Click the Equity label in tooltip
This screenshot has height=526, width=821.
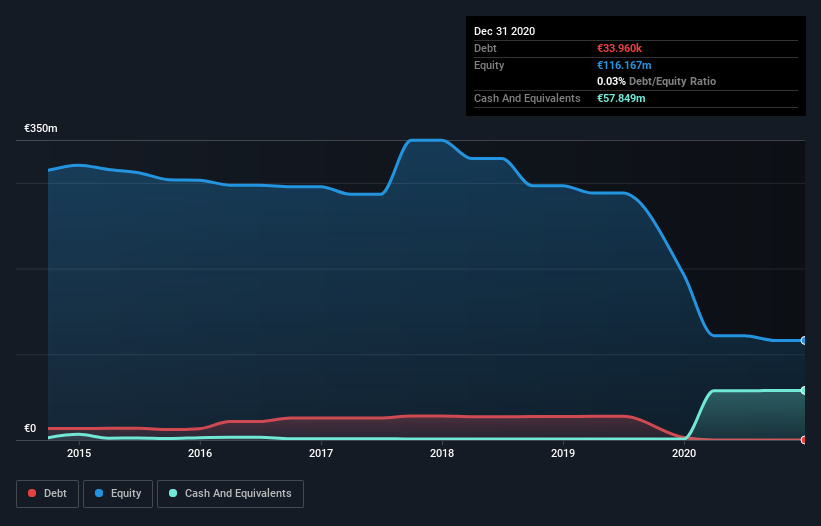pyautogui.click(x=489, y=65)
